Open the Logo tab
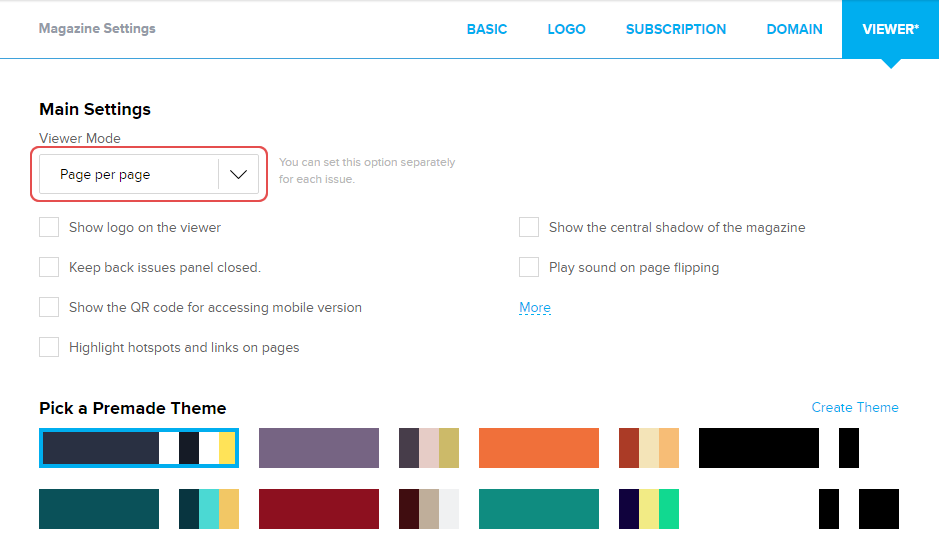 pos(566,29)
